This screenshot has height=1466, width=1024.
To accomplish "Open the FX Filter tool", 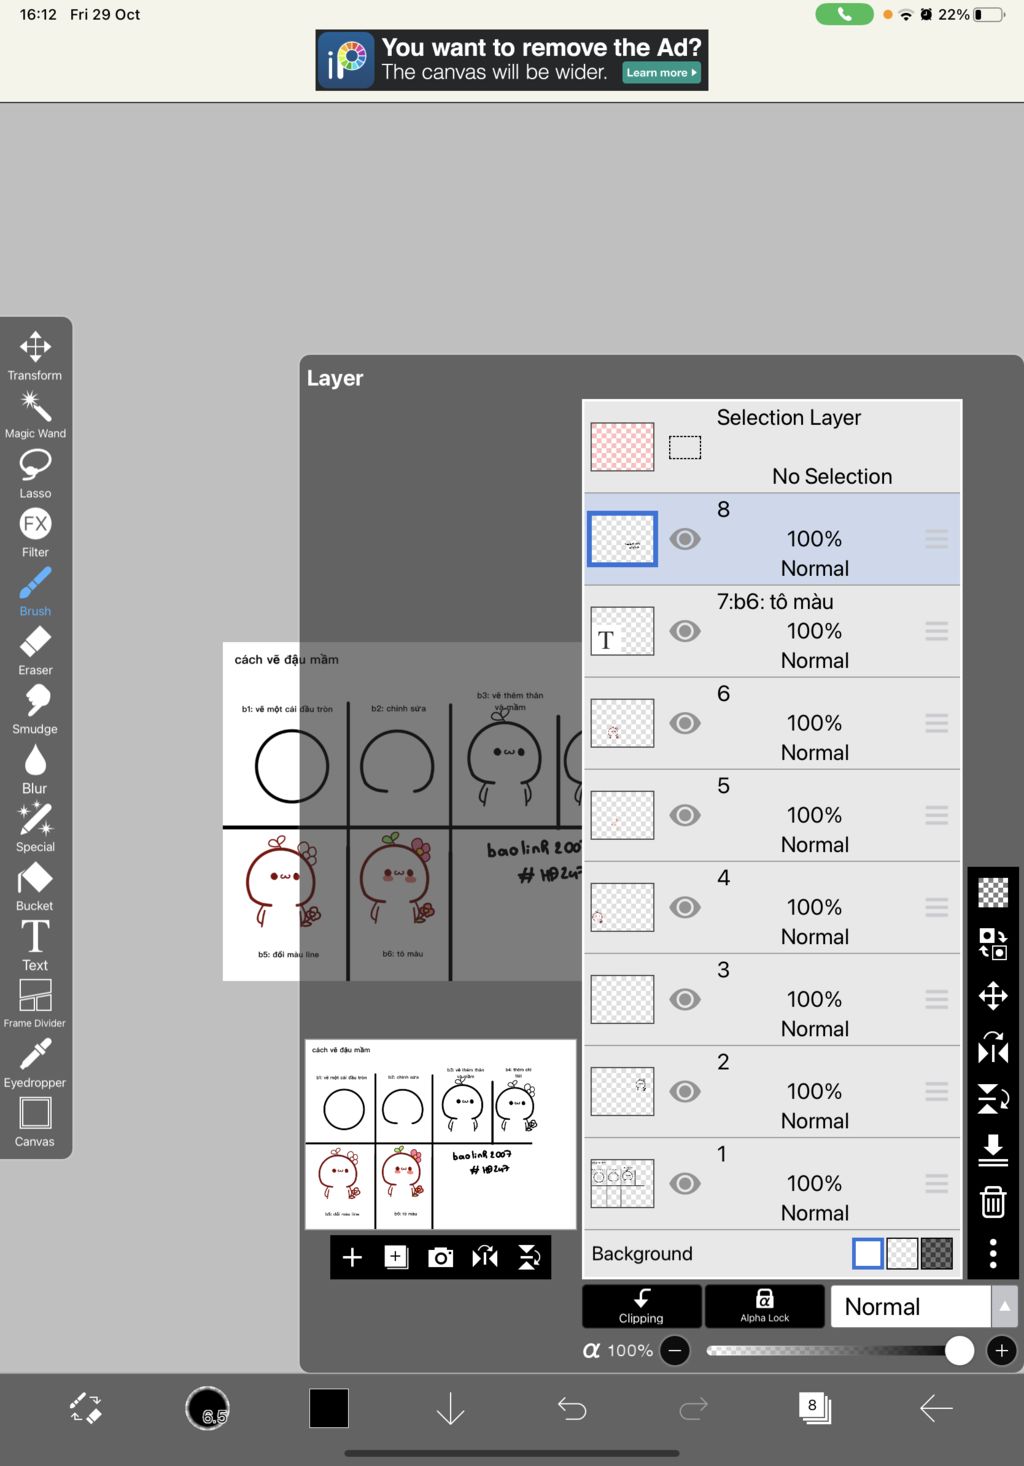I will [x=35, y=532].
